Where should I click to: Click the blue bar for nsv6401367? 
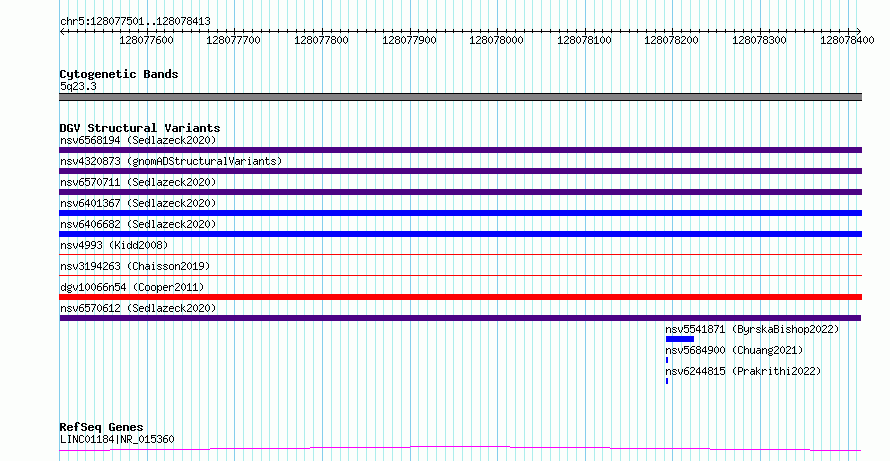click(x=460, y=213)
